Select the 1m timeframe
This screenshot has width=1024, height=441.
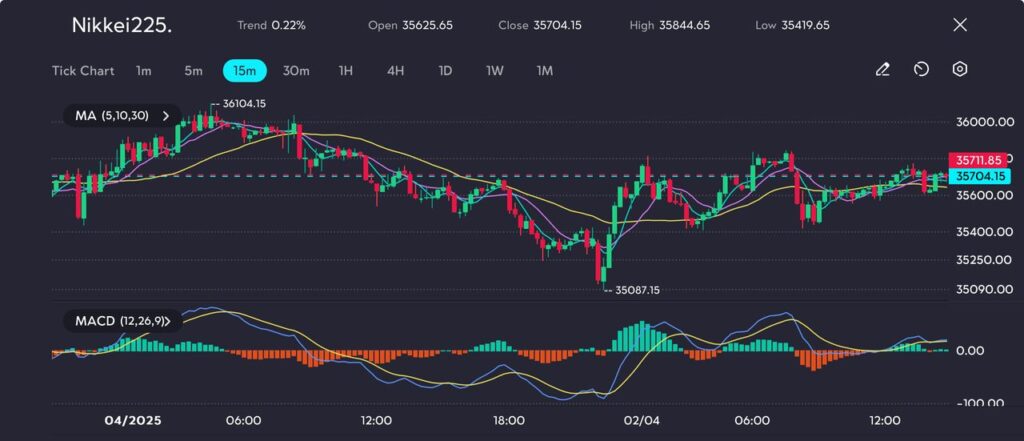[x=144, y=71]
